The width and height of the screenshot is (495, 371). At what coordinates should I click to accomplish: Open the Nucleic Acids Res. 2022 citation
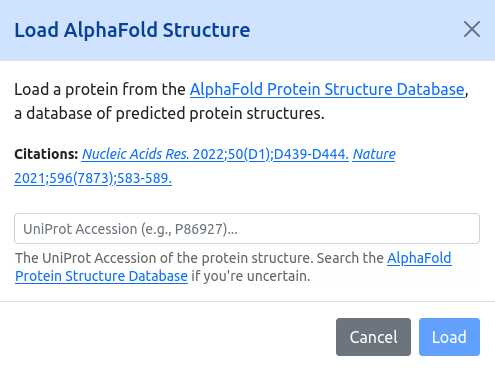tap(215, 154)
